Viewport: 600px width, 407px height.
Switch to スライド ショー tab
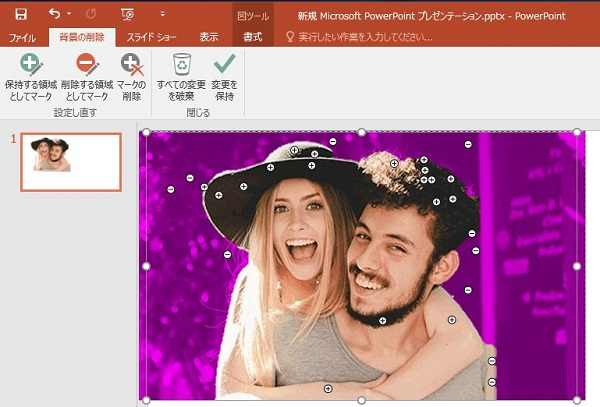151,37
